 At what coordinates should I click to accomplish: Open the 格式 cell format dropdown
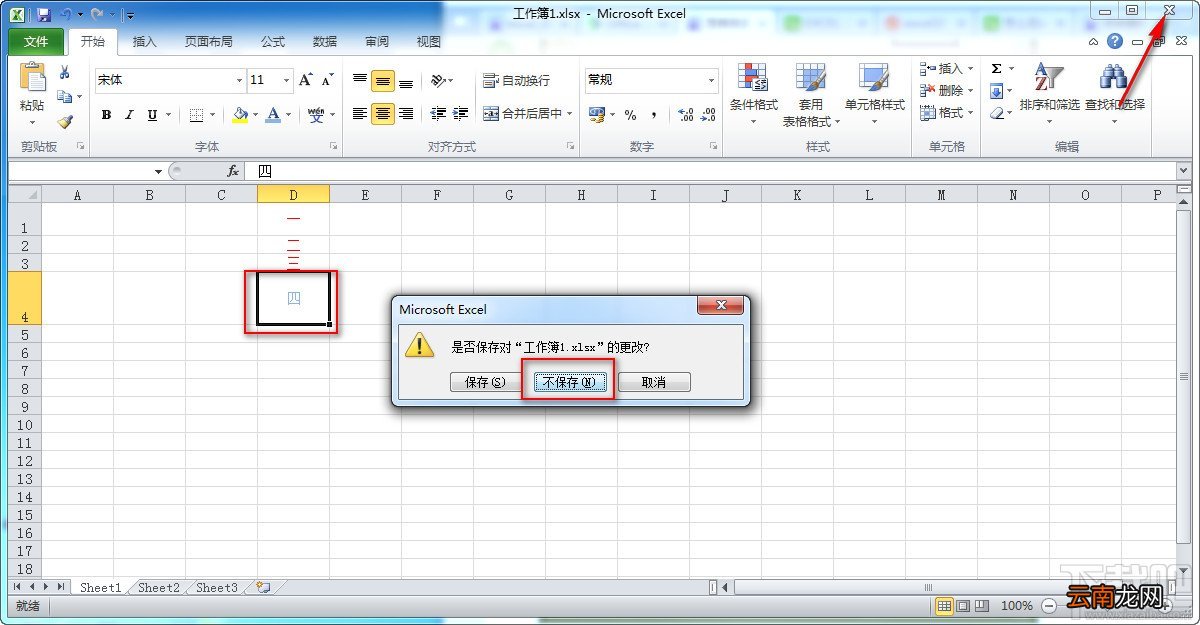(x=946, y=113)
